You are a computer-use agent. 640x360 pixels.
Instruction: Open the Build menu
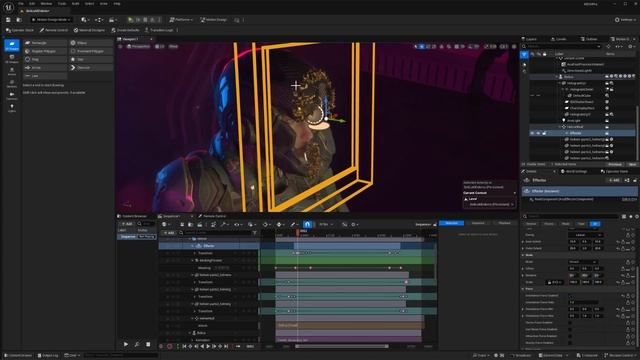pos(76,4)
